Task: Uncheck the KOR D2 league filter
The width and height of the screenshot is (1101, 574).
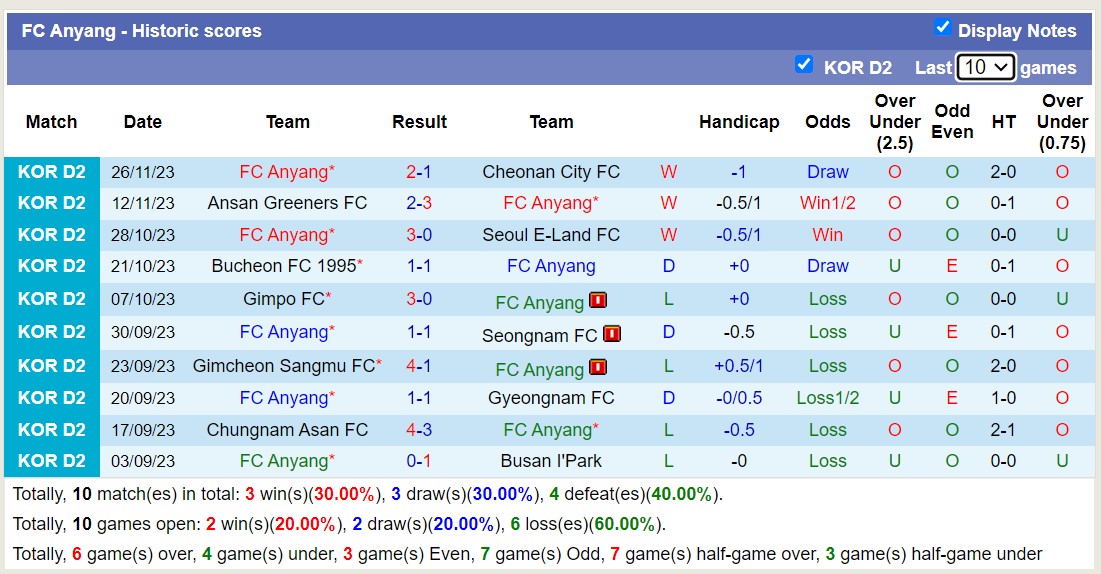Action: [804, 65]
